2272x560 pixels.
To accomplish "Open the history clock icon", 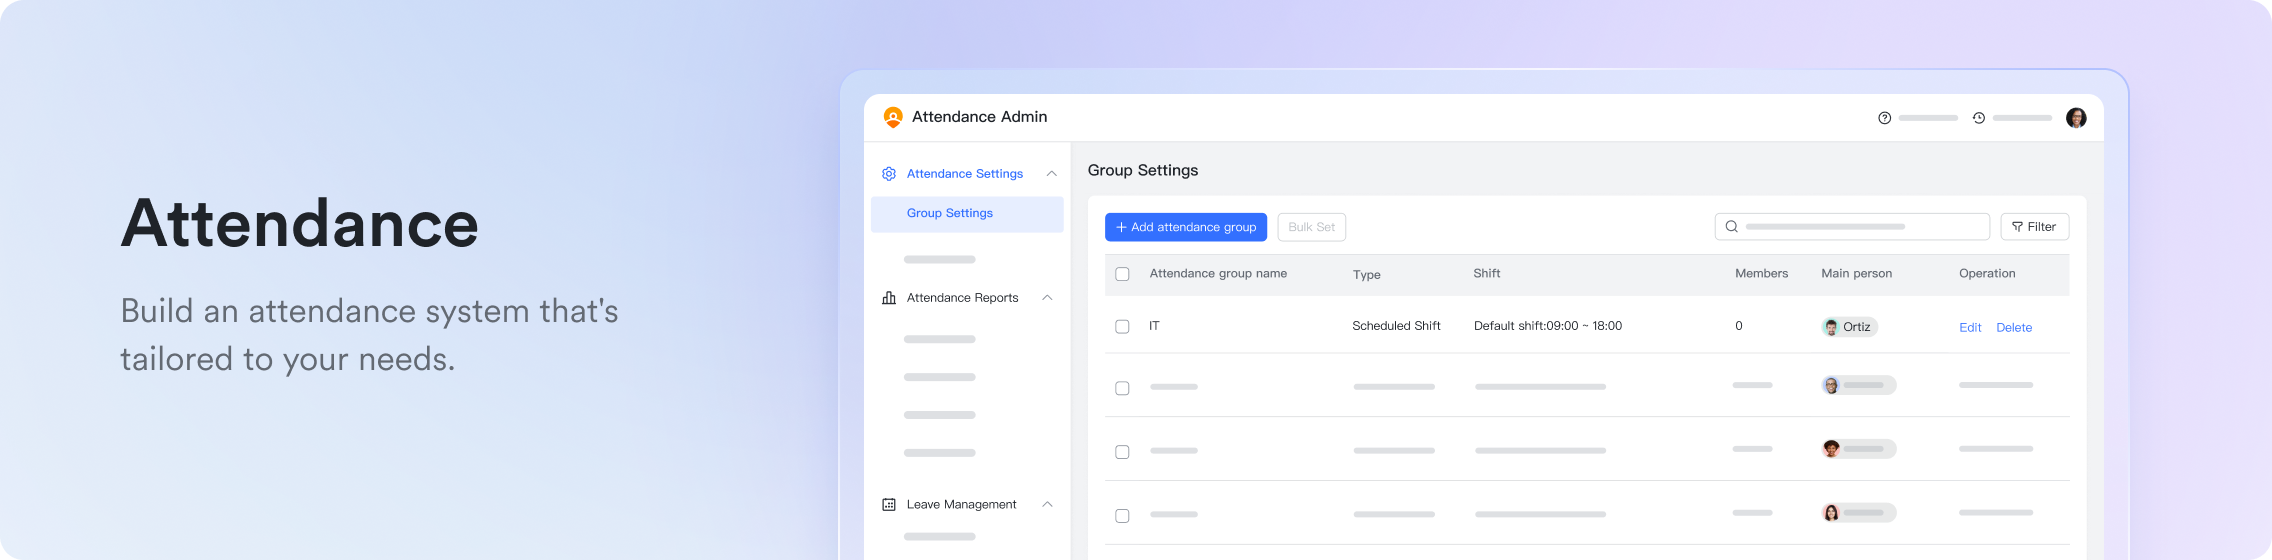I will coord(1978,118).
